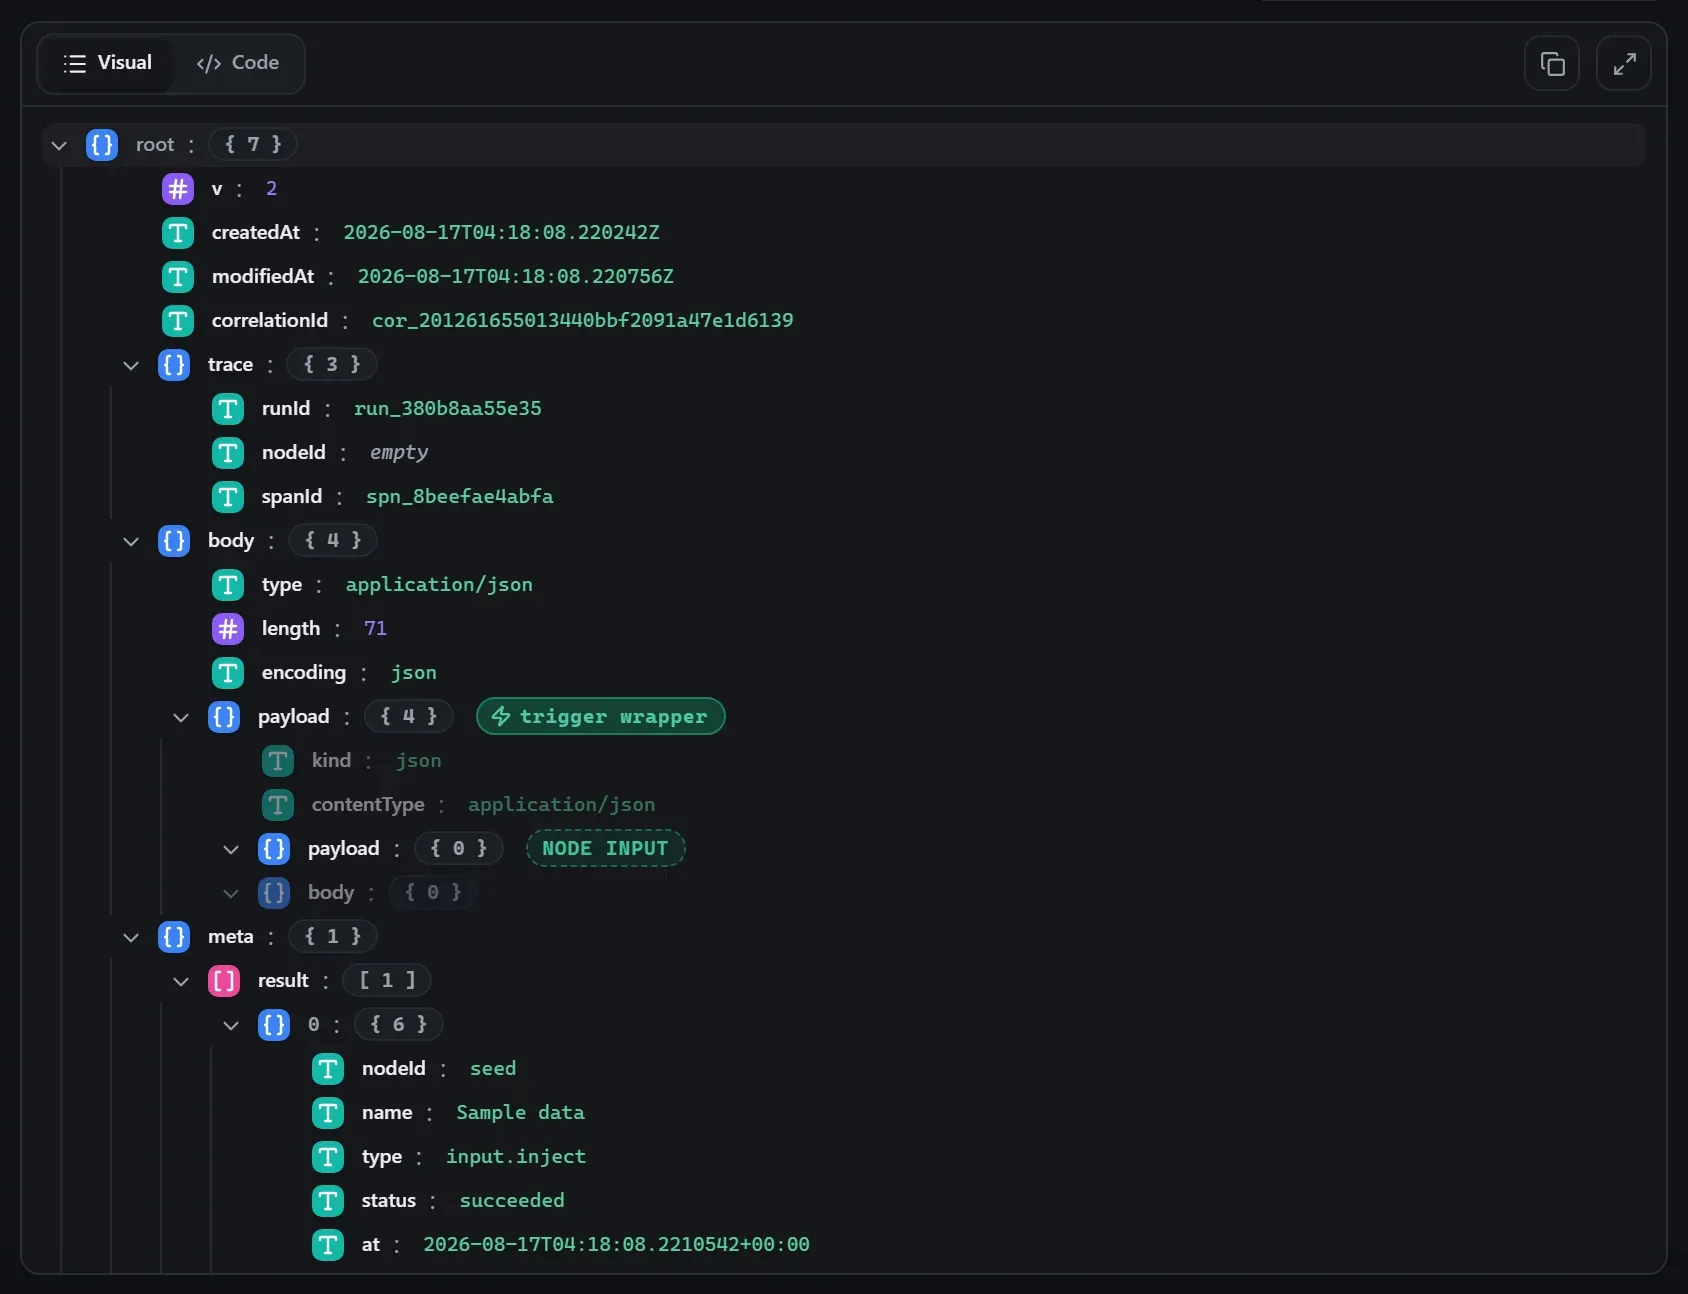This screenshot has width=1688, height=1294.
Task: Click the object icon beside payload { 0 }
Action: (274, 849)
